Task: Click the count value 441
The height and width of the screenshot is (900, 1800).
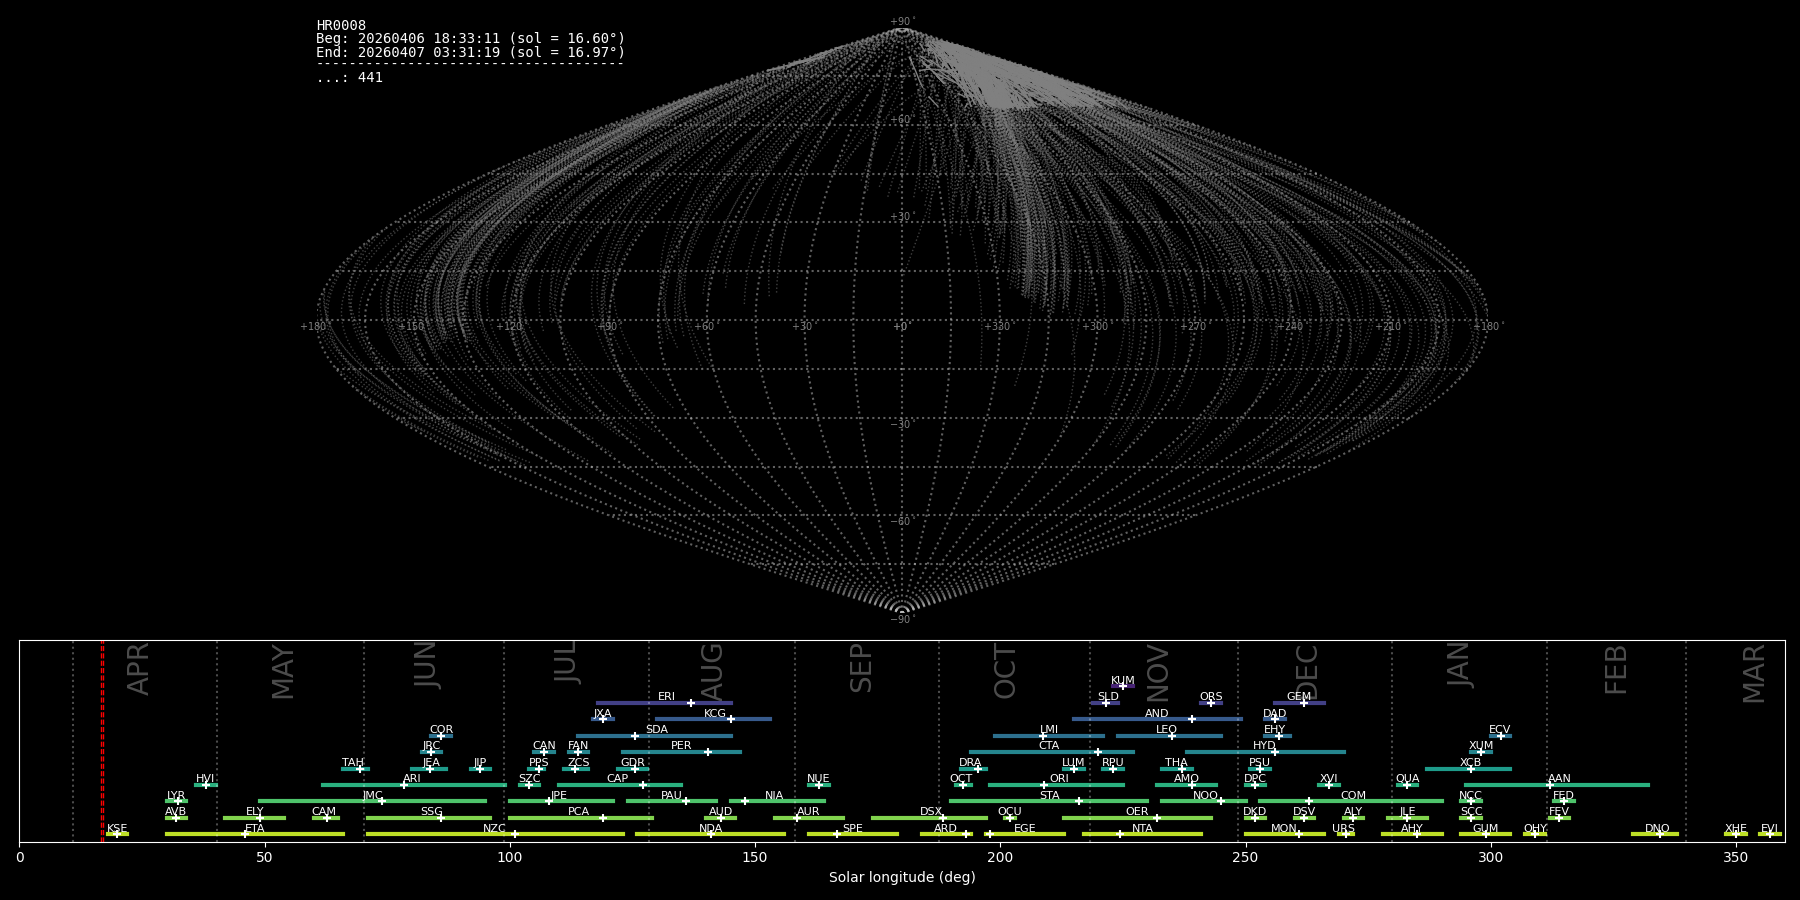Action: pyautogui.click(x=370, y=77)
